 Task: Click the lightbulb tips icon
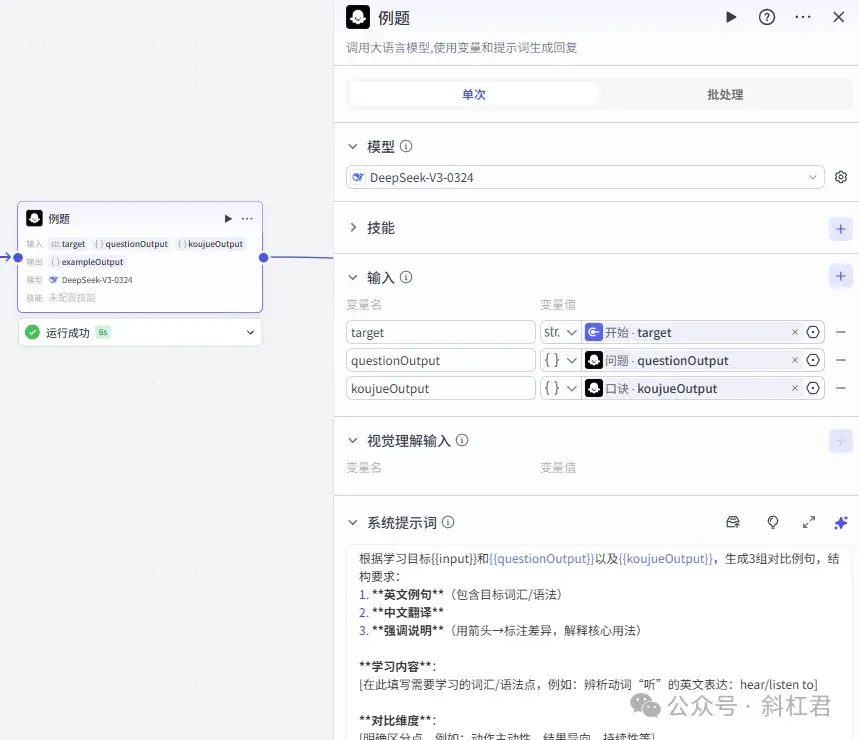click(772, 522)
